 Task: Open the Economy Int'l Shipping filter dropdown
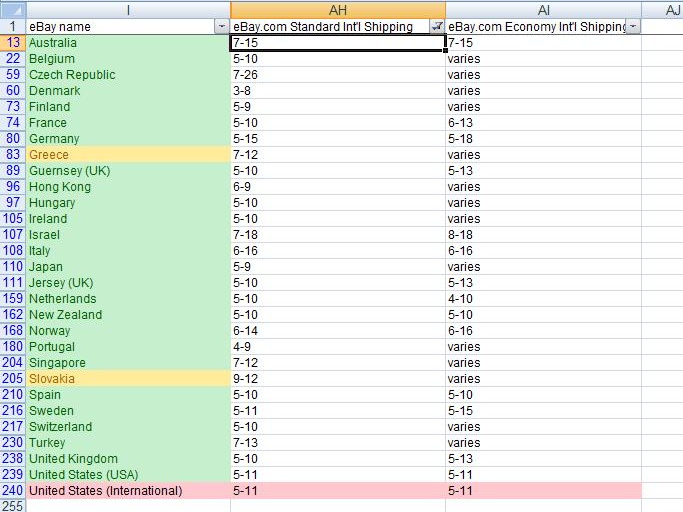pos(632,26)
